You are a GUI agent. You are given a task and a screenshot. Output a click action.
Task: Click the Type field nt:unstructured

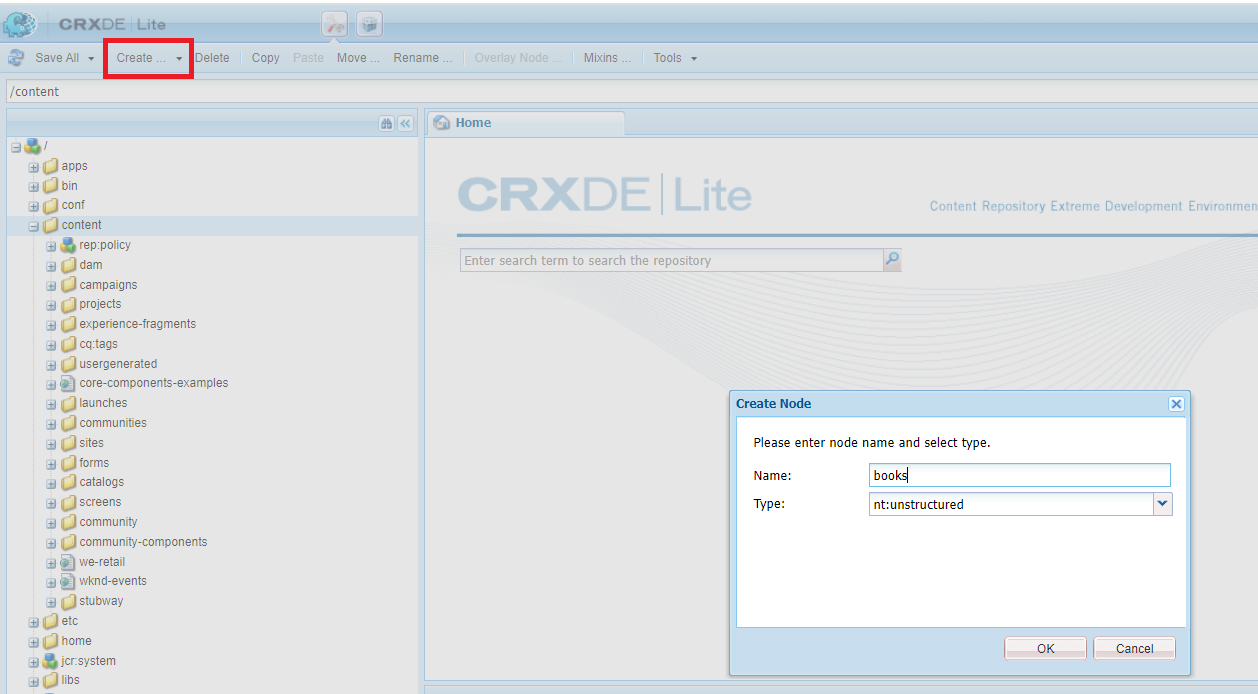coord(1012,504)
